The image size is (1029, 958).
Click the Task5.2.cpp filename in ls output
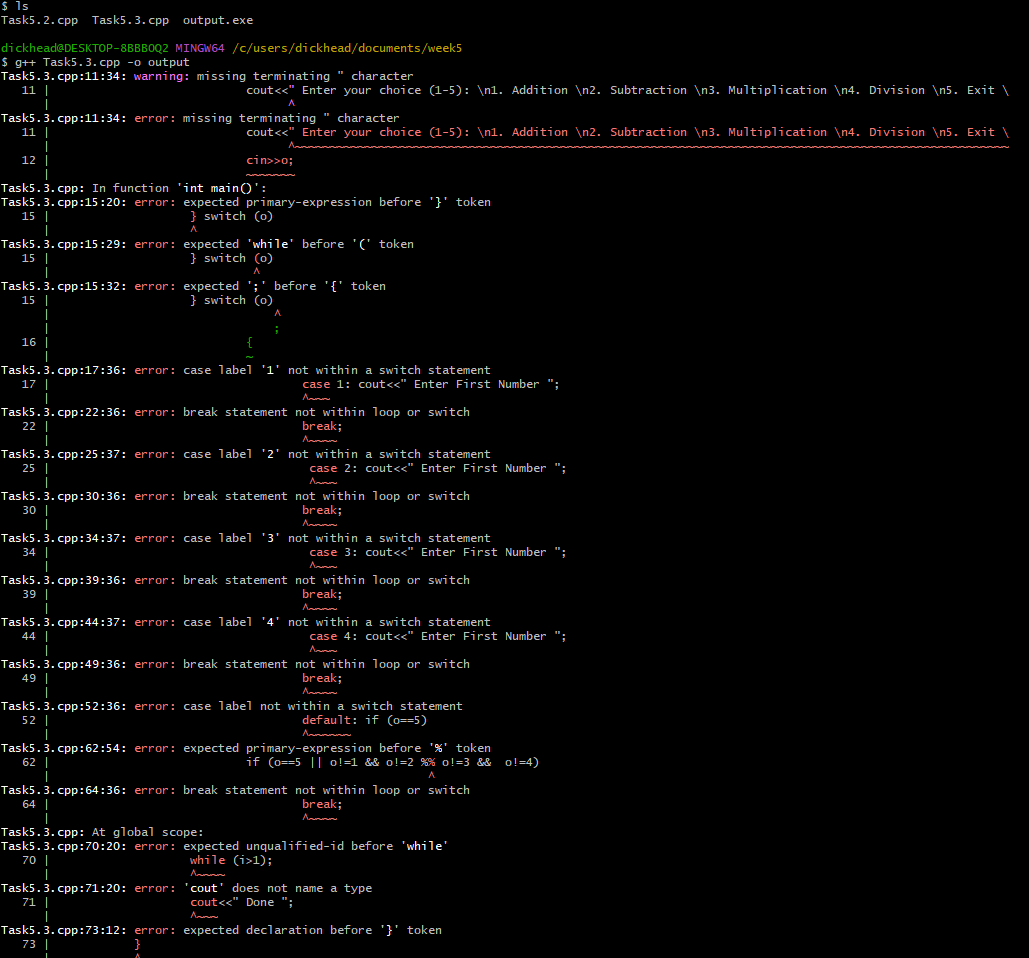point(39,19)
